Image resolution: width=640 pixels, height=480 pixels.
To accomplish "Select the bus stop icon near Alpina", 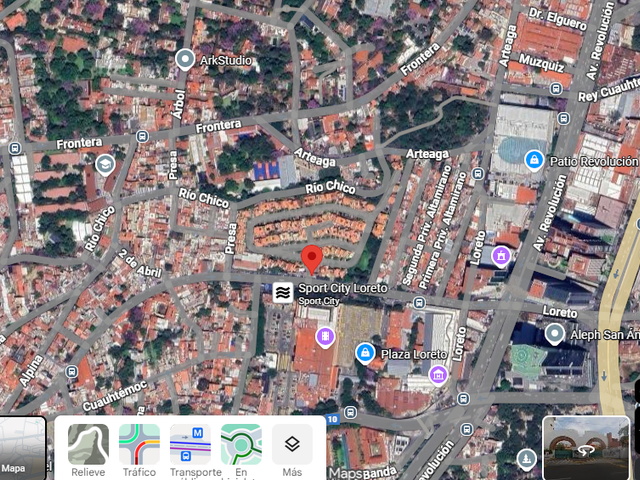I will (x=72, y=372).
